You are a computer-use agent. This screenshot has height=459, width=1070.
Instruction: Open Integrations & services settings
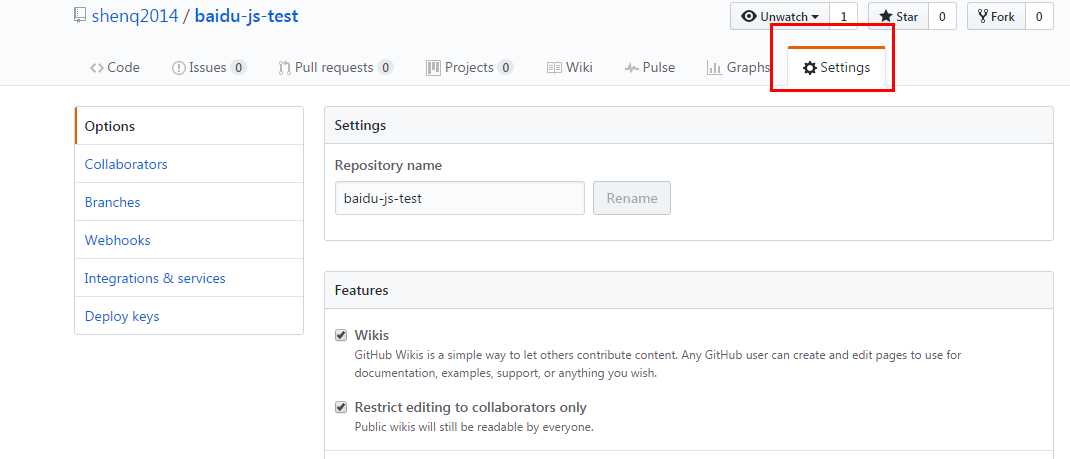coord(189,278)
